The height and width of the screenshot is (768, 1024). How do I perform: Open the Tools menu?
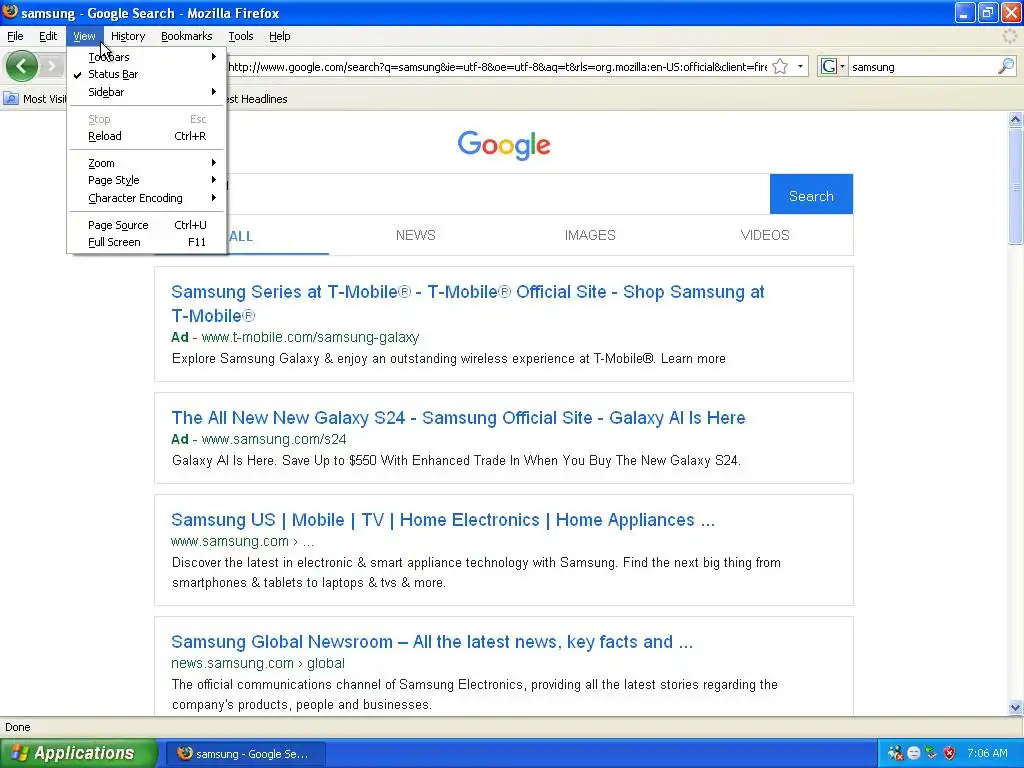241,36
